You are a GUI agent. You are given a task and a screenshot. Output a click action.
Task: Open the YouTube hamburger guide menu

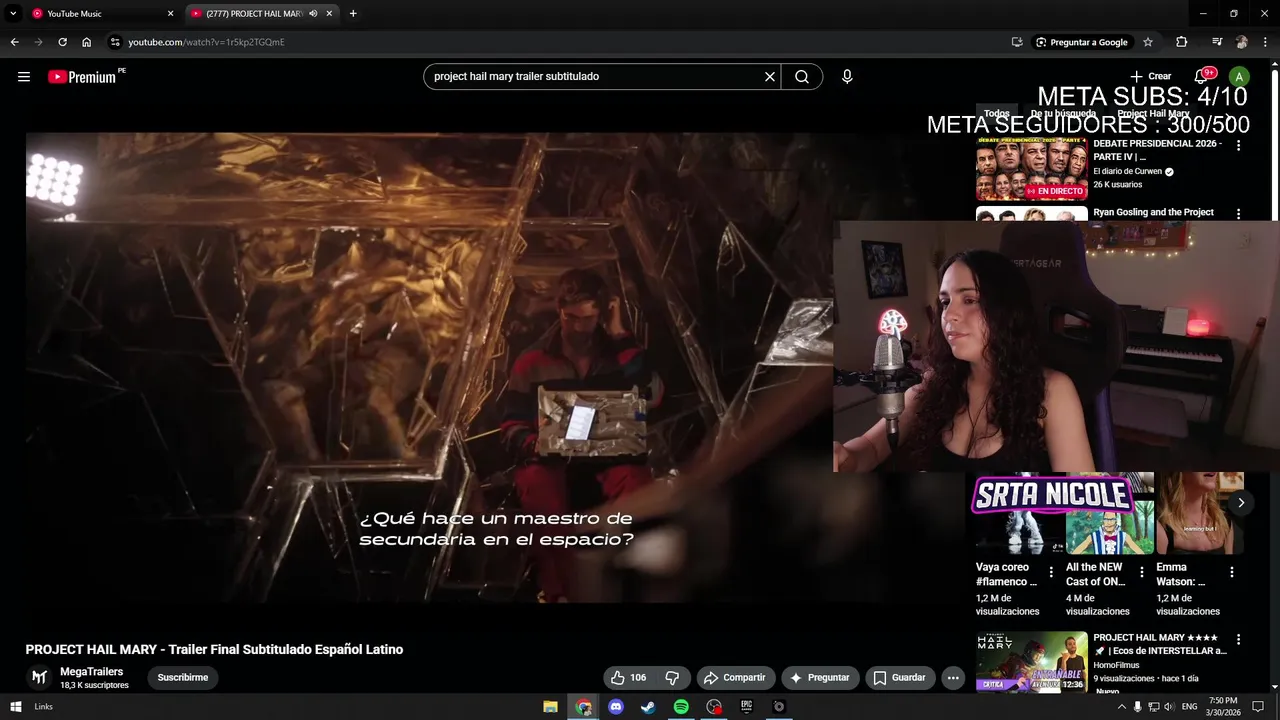(24, 77)
